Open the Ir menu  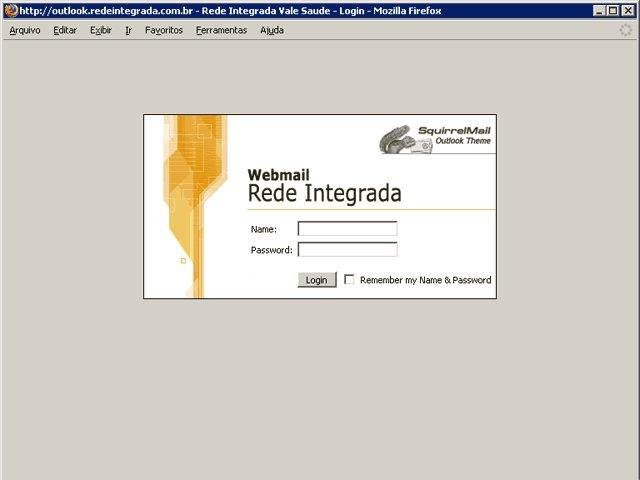[x=128, y=30]
